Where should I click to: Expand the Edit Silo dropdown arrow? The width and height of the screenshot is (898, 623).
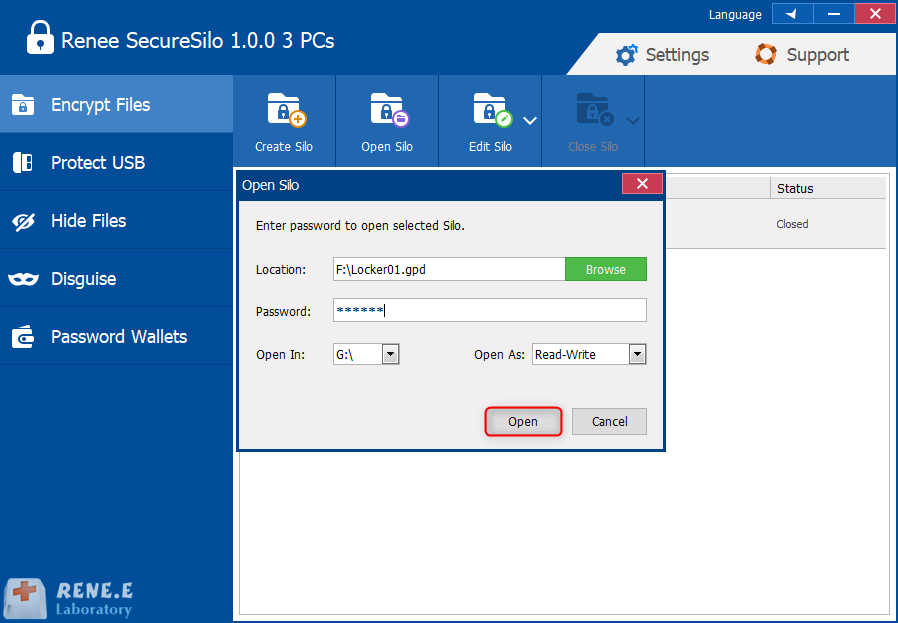530,121
